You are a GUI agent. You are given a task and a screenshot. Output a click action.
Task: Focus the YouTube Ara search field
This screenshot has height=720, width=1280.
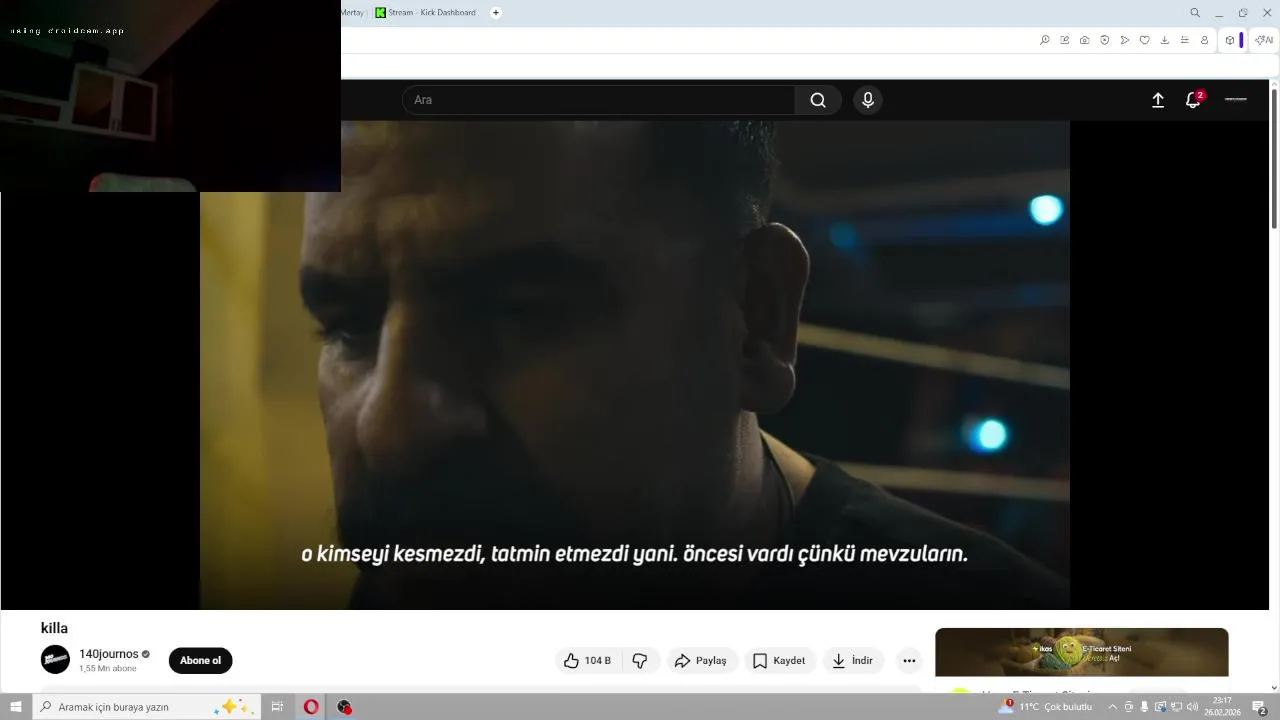598,100
